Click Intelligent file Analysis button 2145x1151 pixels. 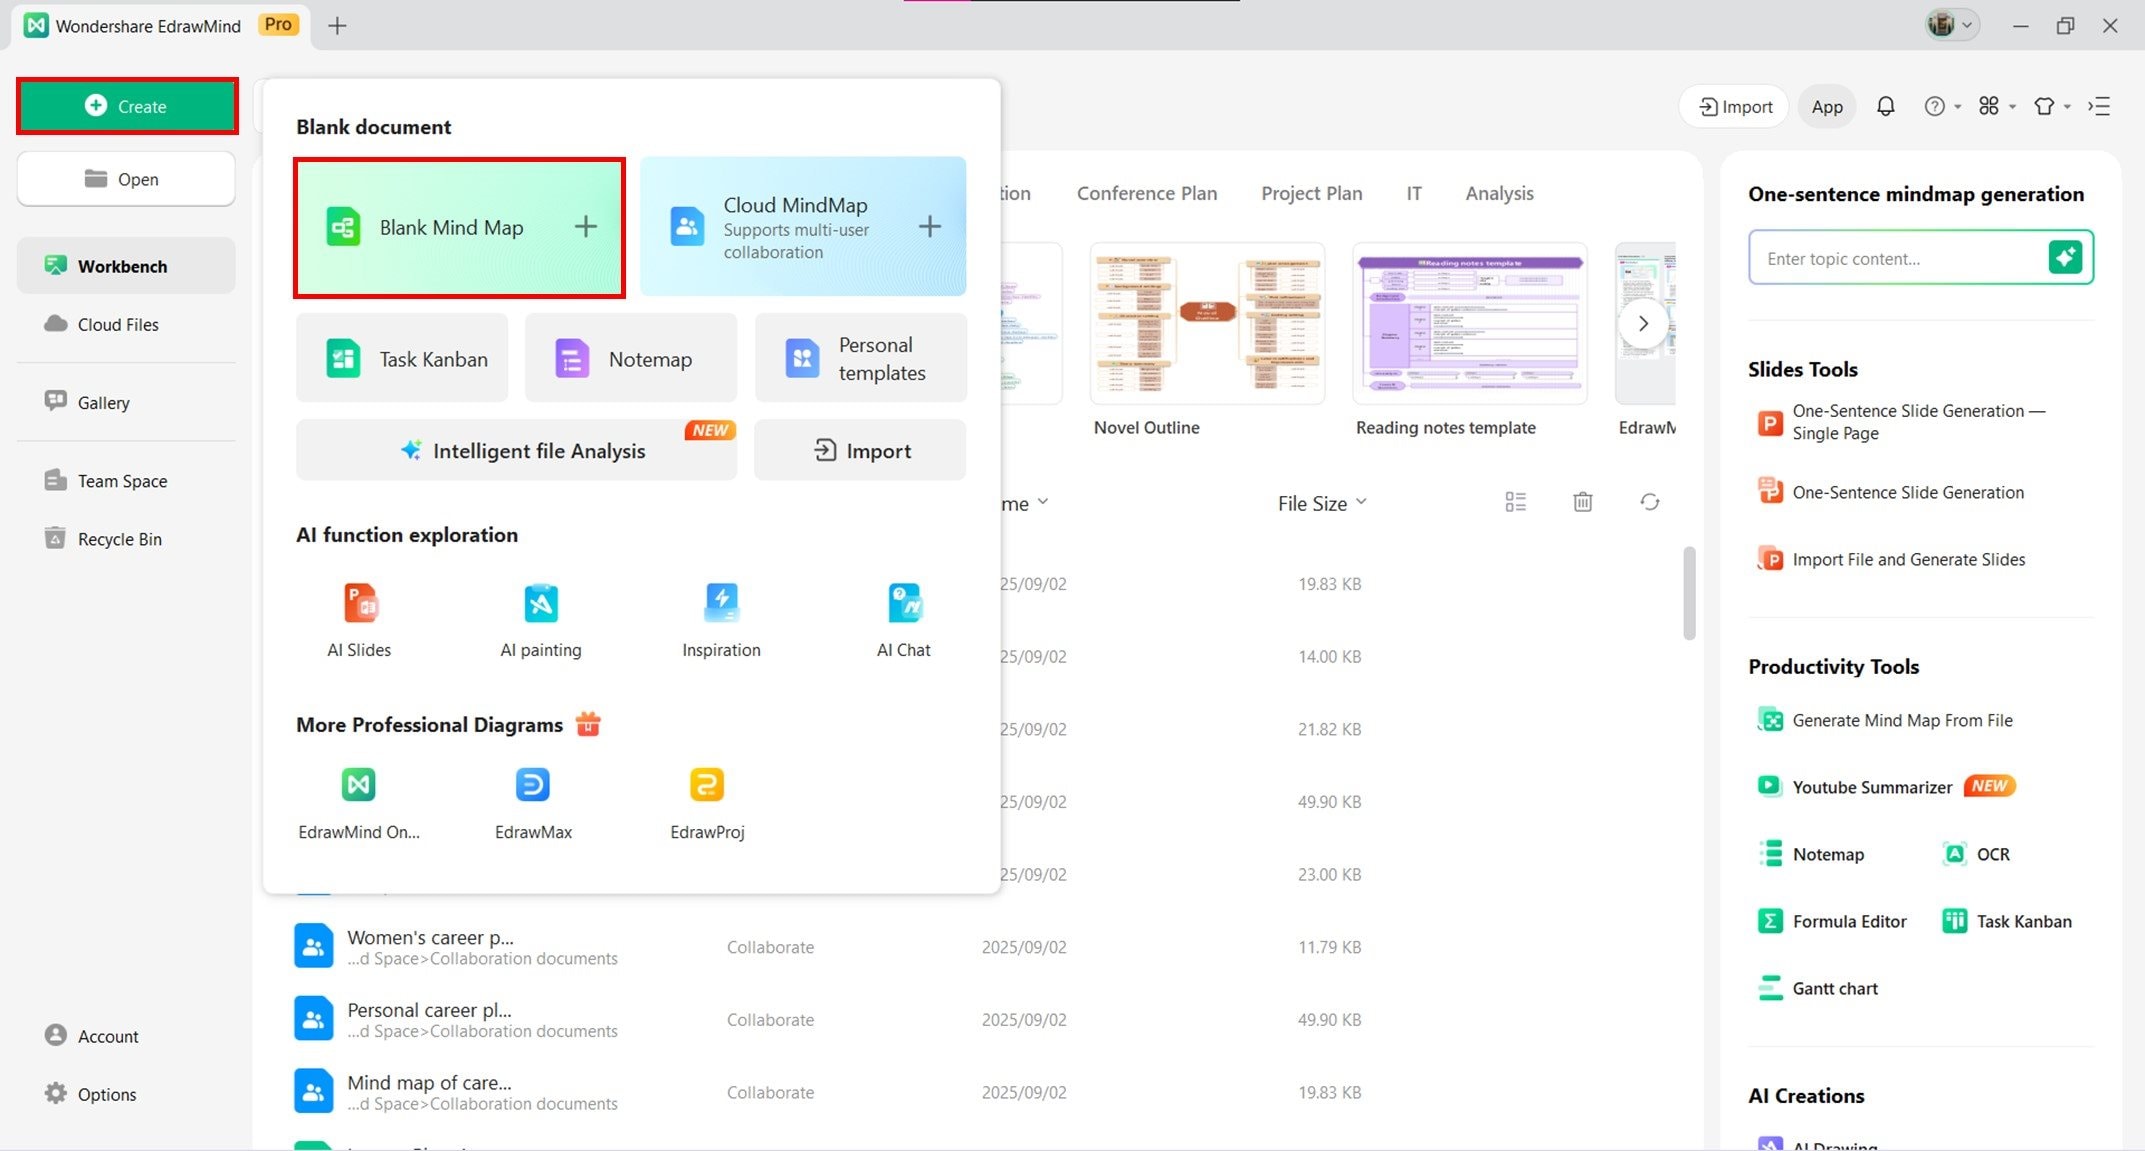point(516,450)
